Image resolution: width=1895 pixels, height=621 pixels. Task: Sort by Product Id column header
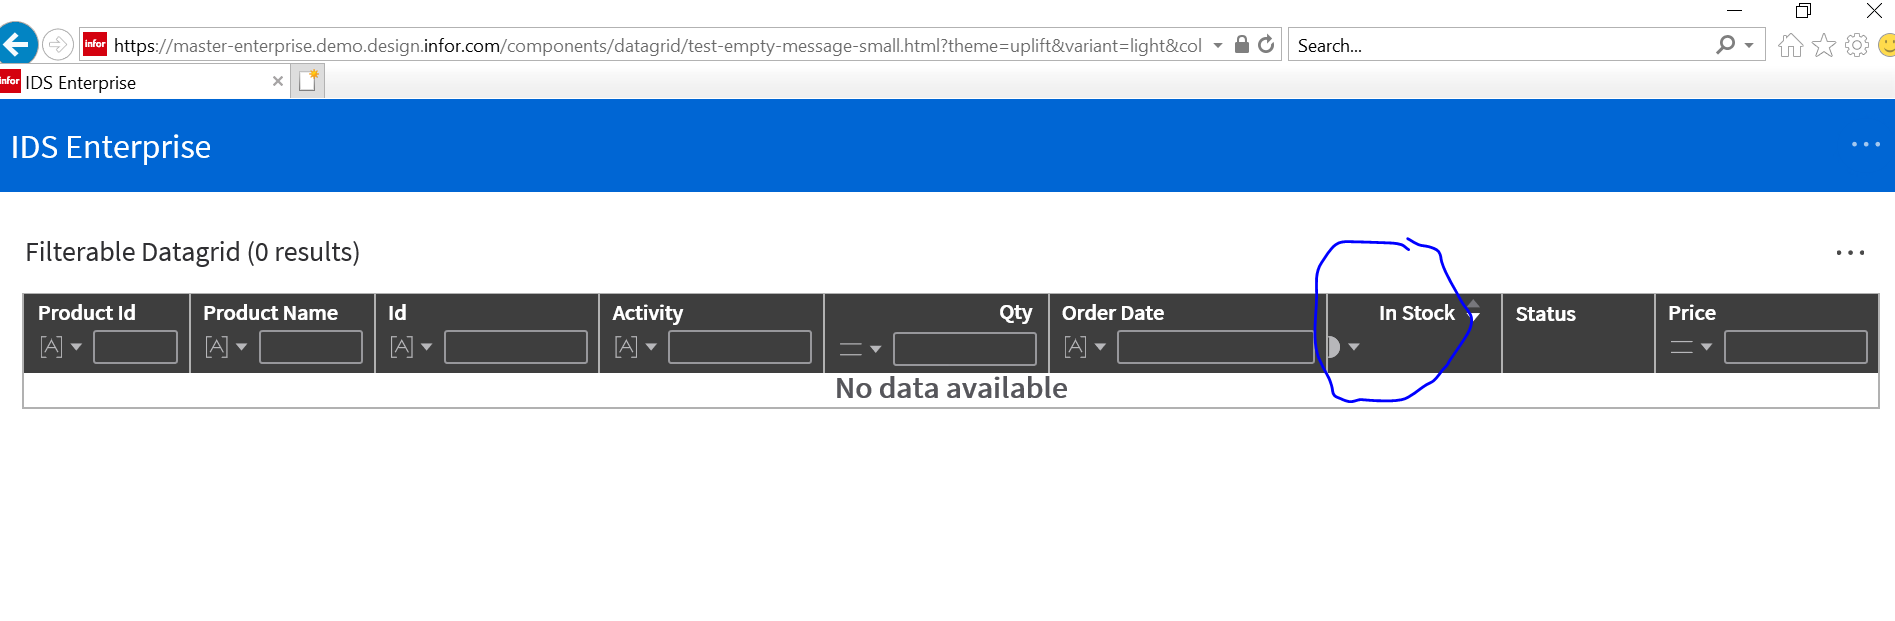coord(87,313)
